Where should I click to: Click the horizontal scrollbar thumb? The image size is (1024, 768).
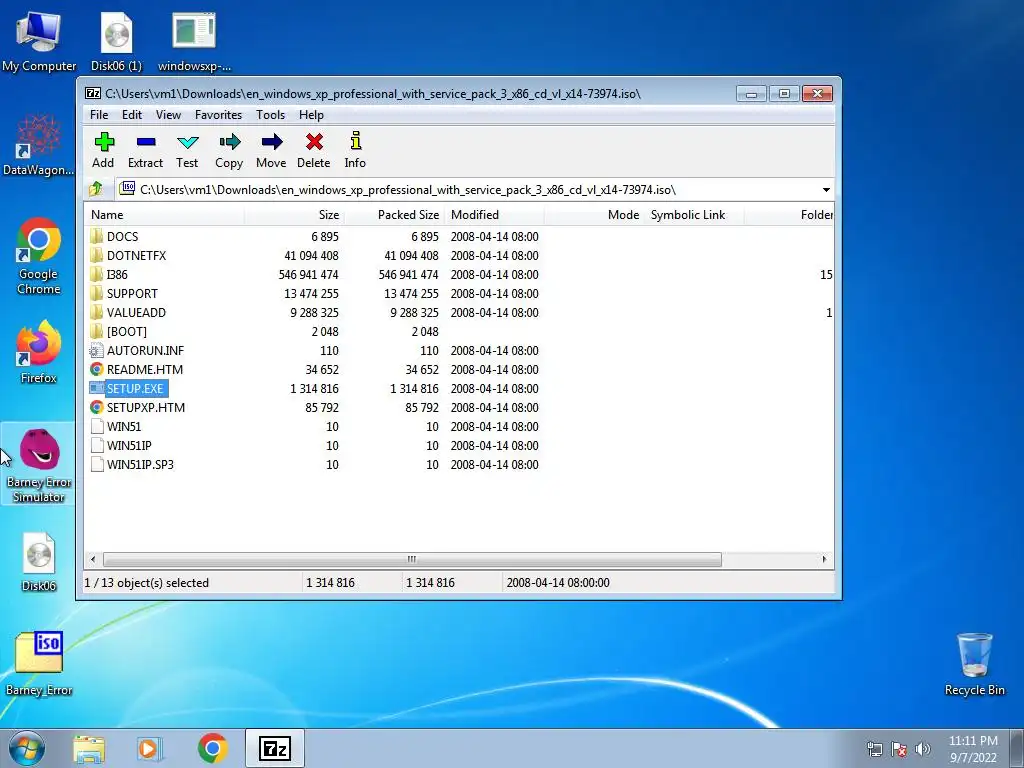(412, 560)
